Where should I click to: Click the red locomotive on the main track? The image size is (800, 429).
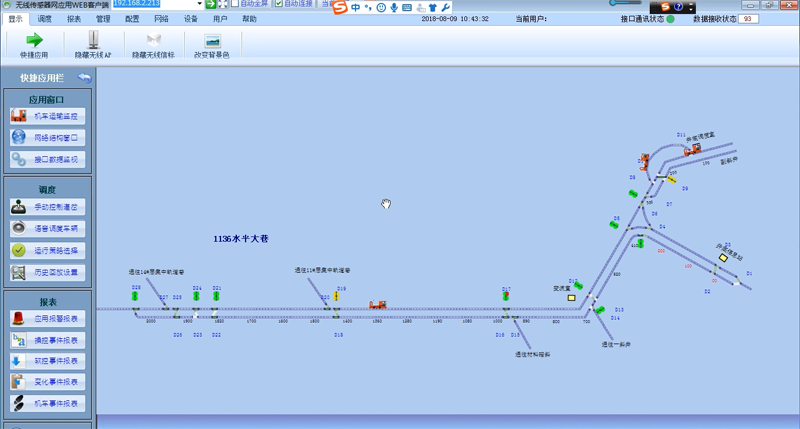(377, 305)
